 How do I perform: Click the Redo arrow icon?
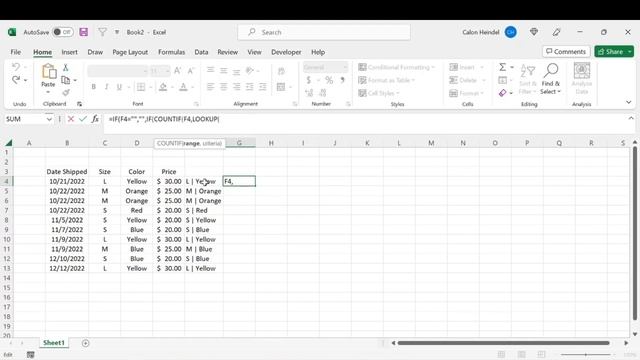click(x=16, y=80)
